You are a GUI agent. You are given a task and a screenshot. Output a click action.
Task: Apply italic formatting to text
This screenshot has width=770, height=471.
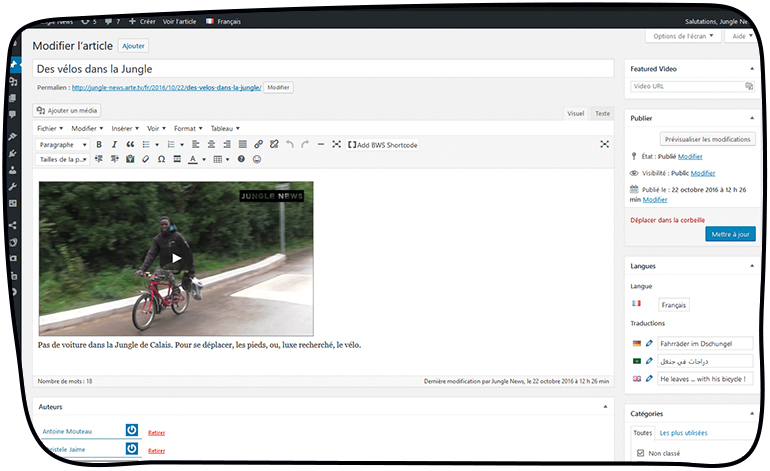pos(114,145)
